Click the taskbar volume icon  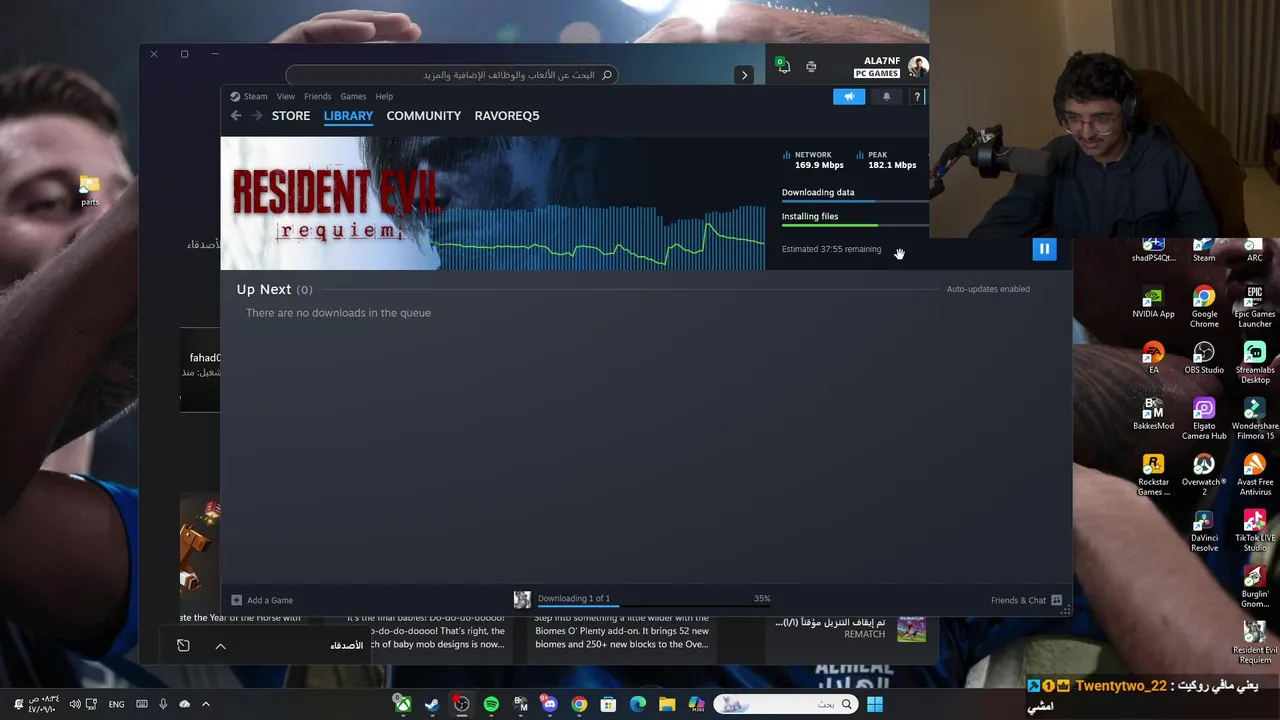75,705
